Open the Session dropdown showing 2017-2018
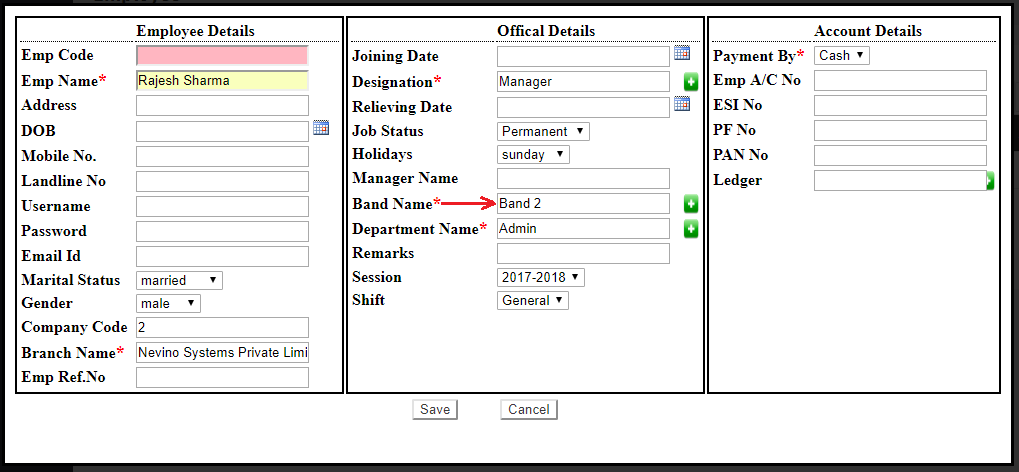The width and height of the screenshot is (1019, 472). coord(540,277)
